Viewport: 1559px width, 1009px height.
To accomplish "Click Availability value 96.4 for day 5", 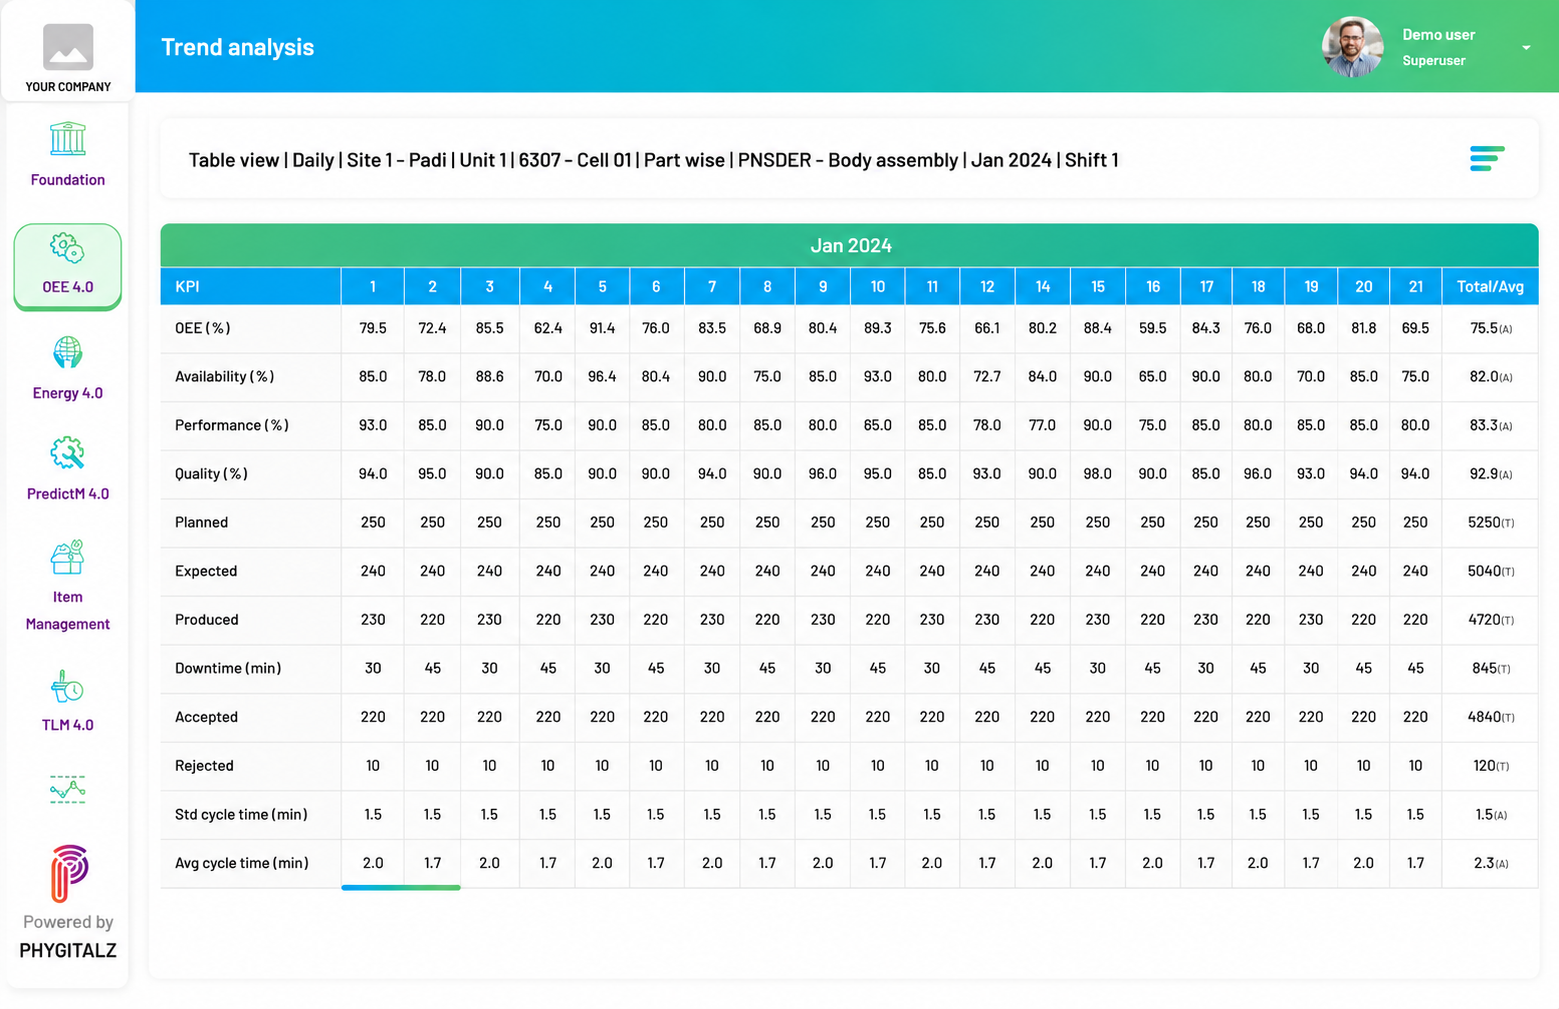I will (602, 377).
